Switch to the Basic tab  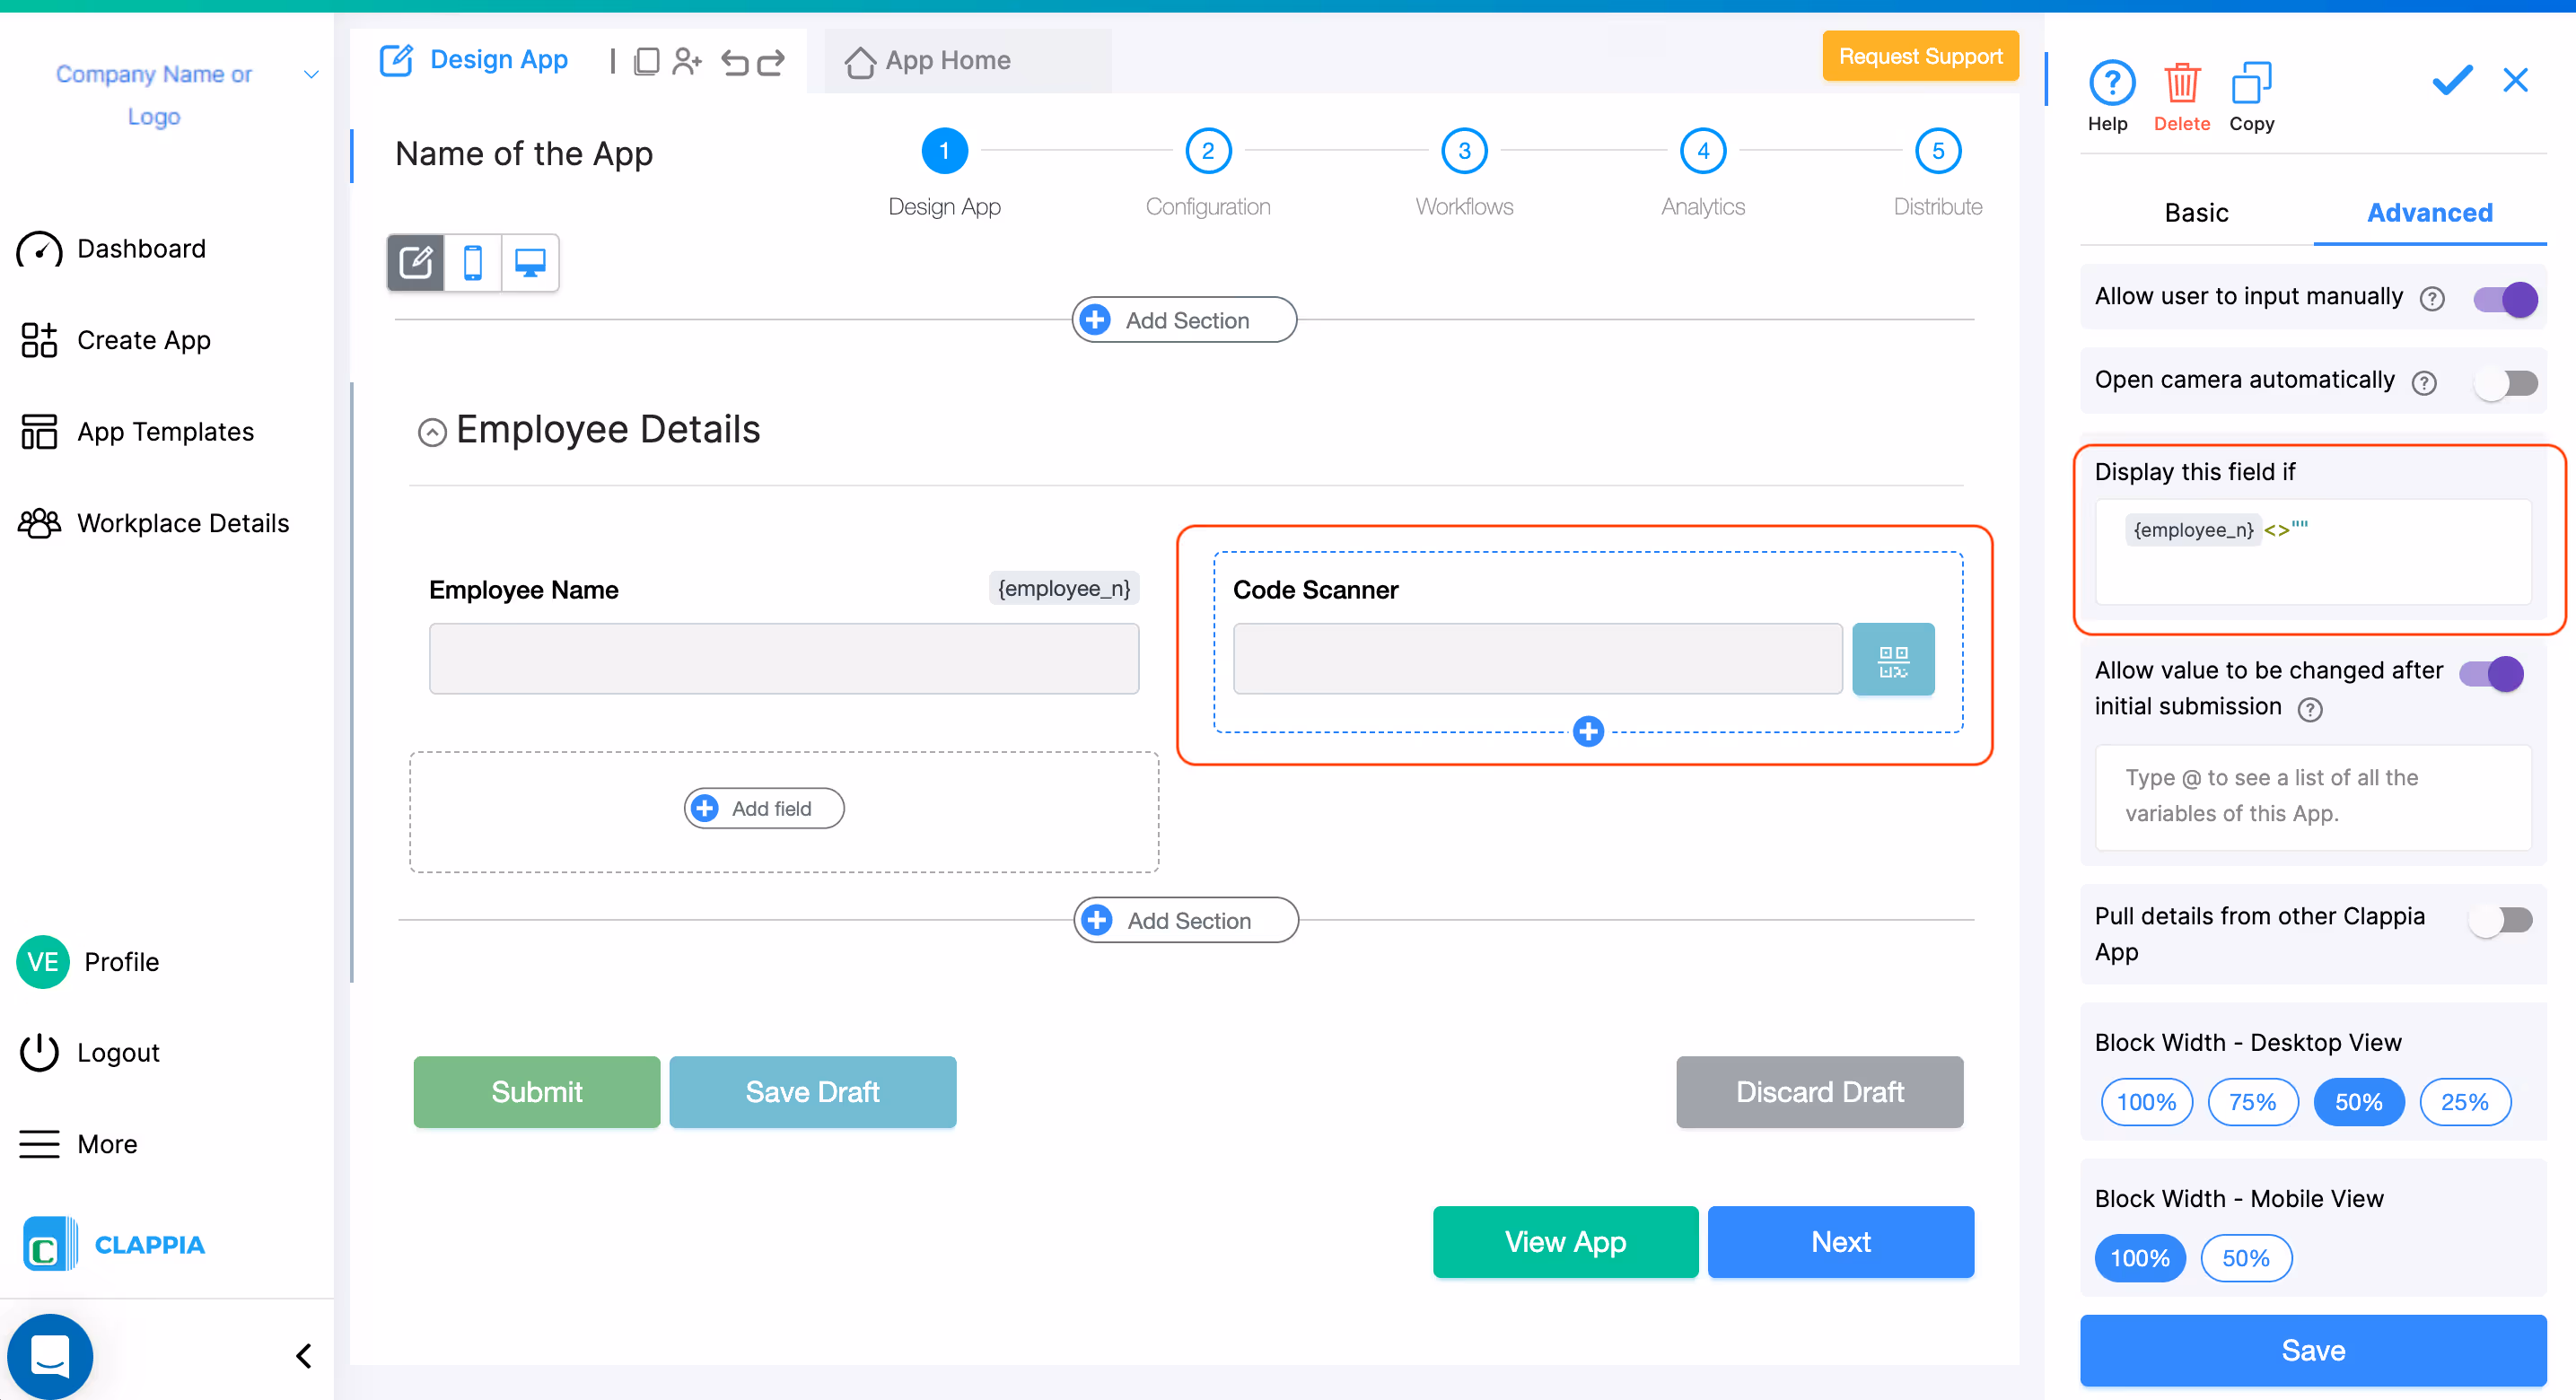(x=2196, y=213)
